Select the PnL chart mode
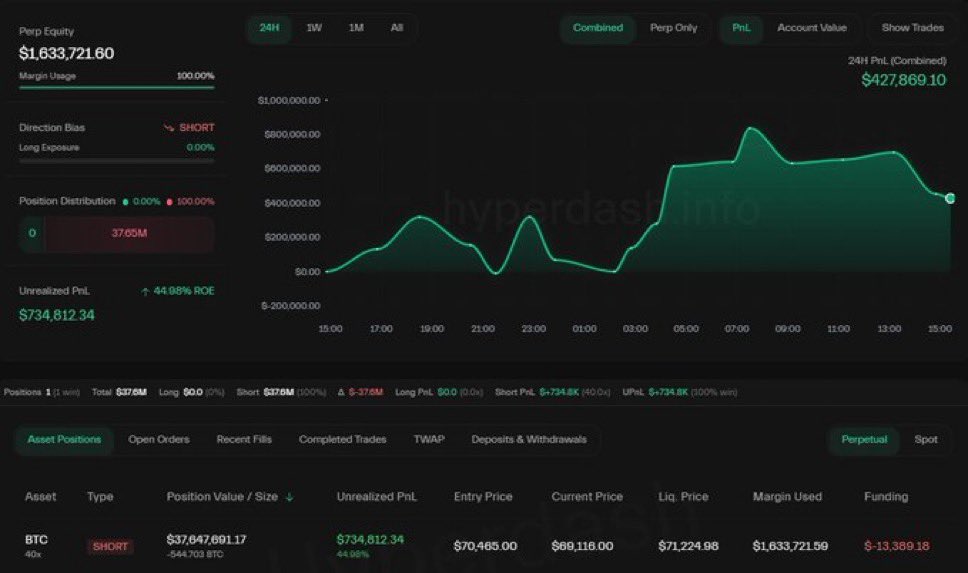Viewport: 968px width, 573px height. tap(741, 28)
